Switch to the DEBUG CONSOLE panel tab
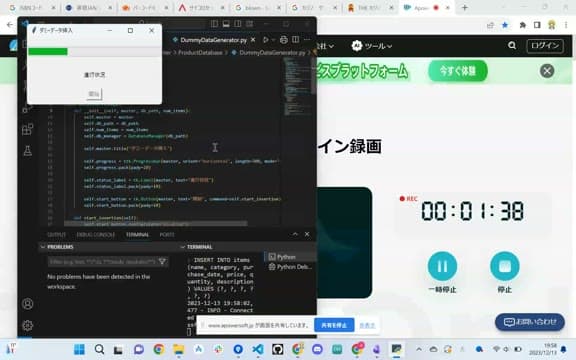The width and height of the screenshot is (576, 360). coord(96,234)
